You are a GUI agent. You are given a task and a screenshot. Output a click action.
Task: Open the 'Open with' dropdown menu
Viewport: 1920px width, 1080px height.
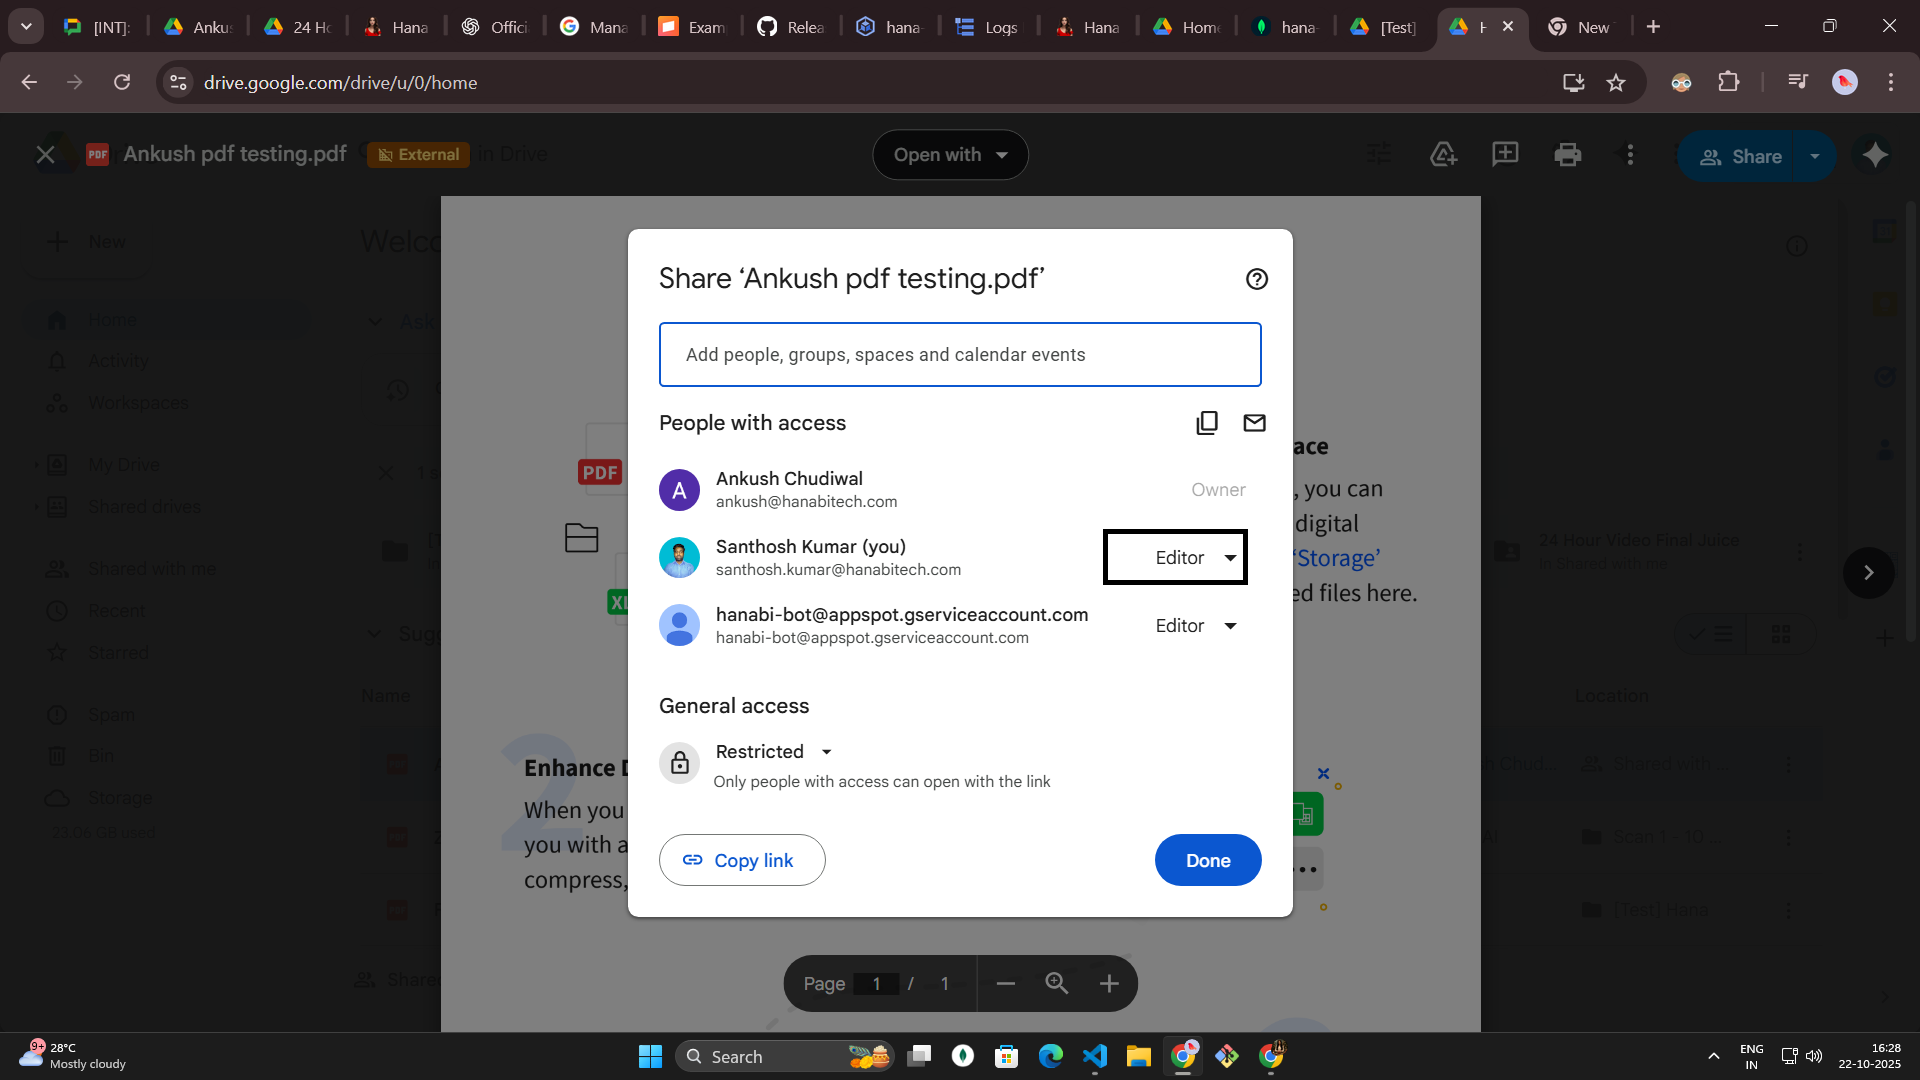point(950,155)
